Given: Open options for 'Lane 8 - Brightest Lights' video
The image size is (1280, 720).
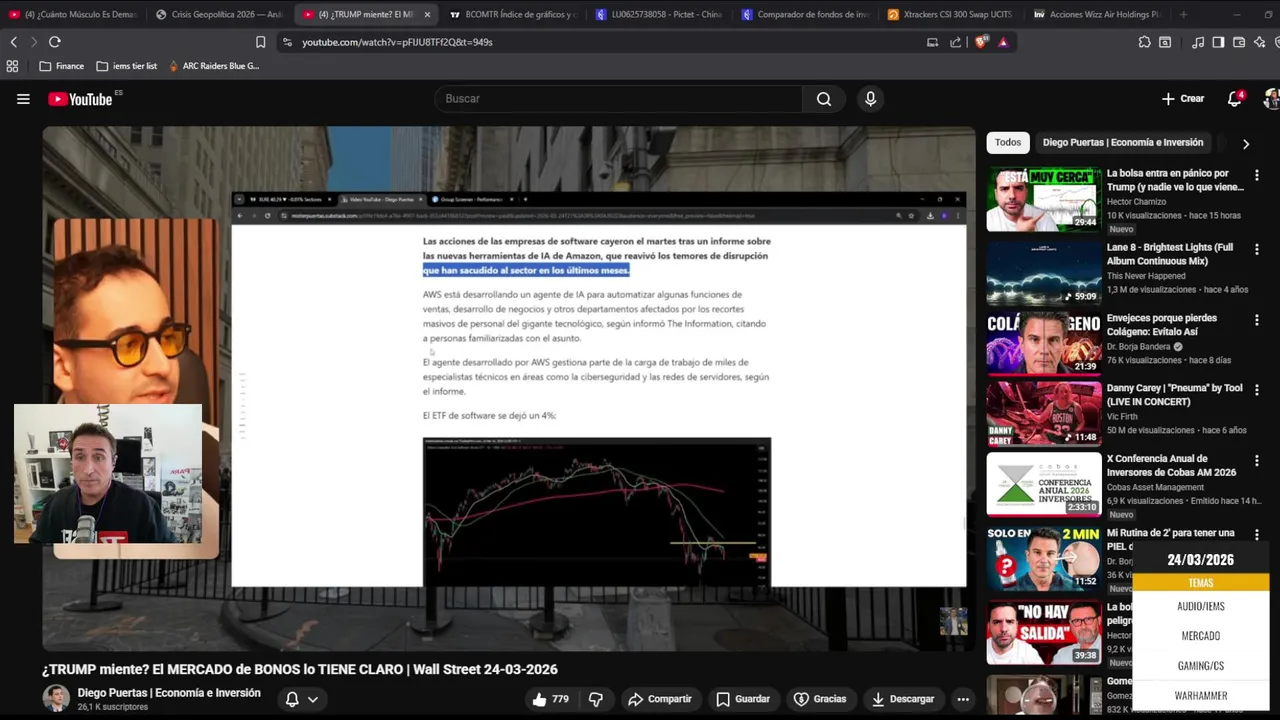Looking at the screenshot, I should coord(1256,249).
